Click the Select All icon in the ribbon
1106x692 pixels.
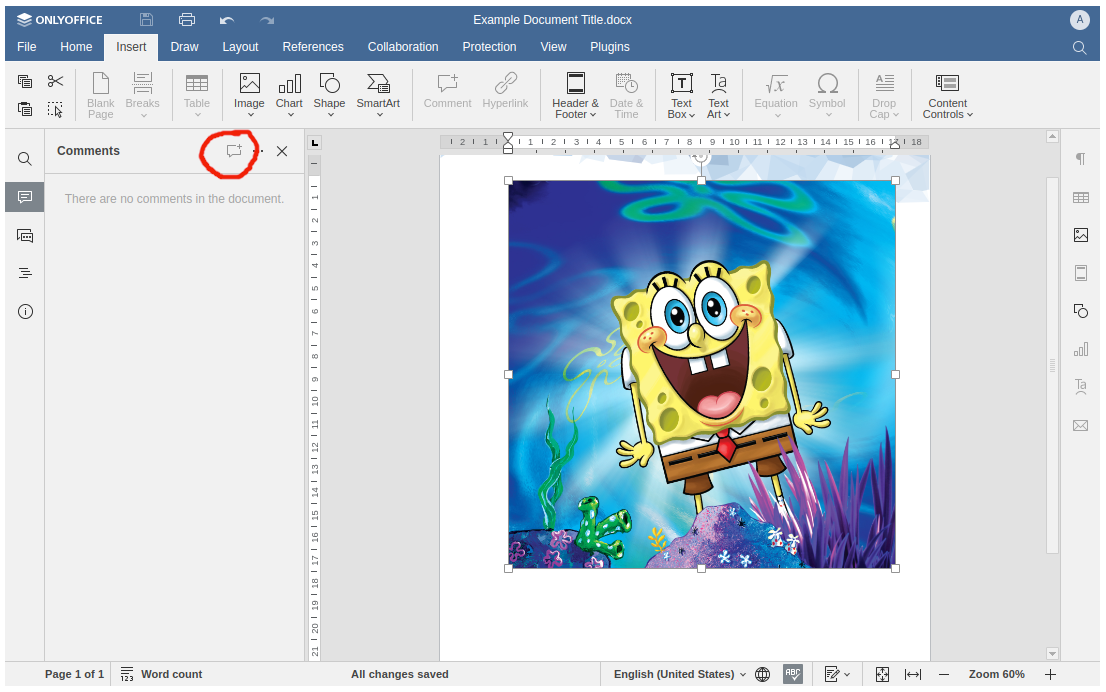(55, 109)
